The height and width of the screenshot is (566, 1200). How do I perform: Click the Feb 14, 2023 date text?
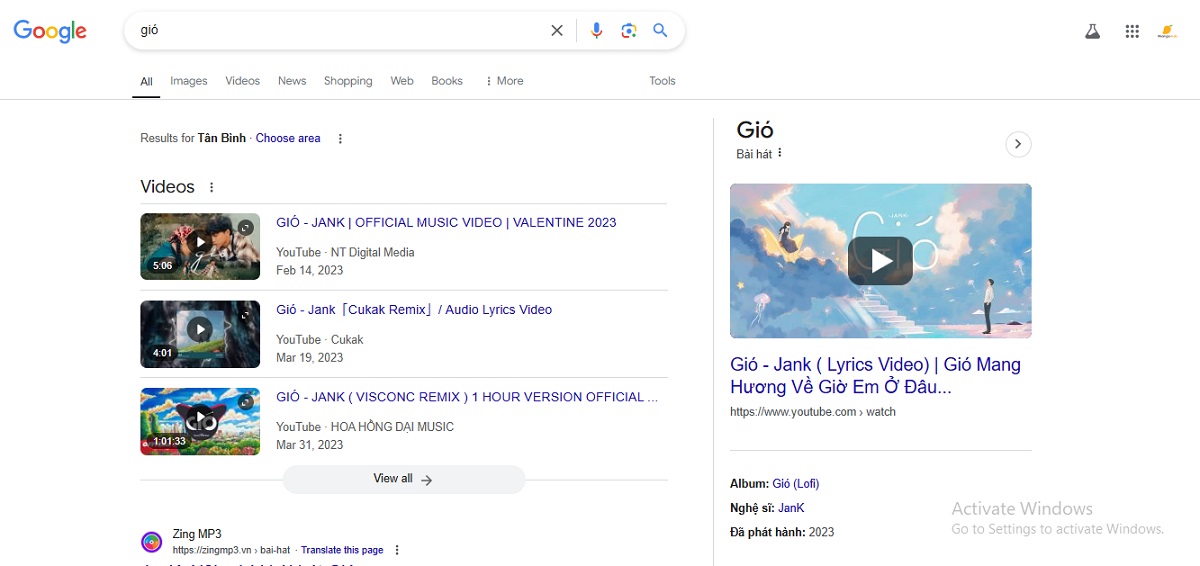click(310, 271)
